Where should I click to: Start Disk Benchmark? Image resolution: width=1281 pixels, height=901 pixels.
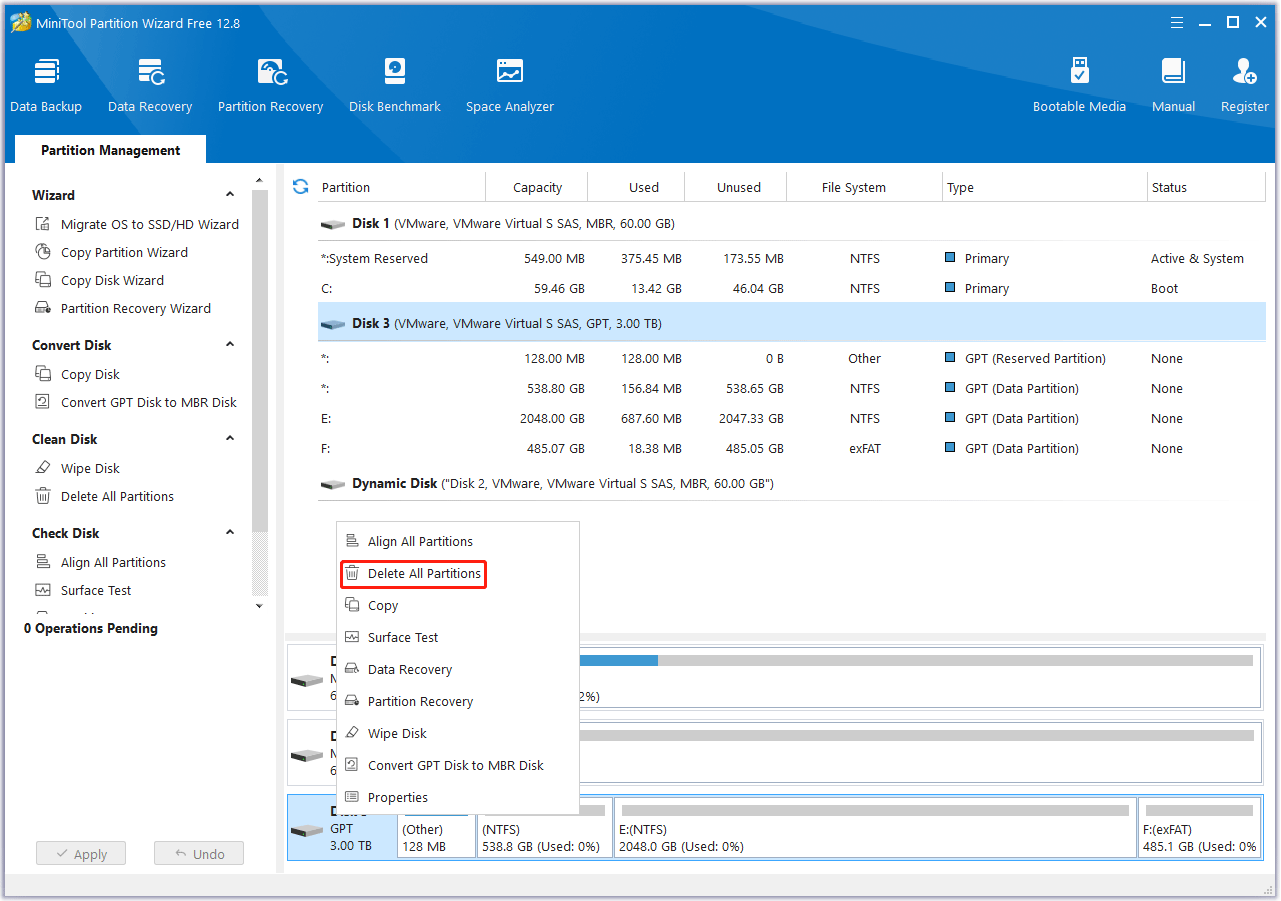[395, 85]
